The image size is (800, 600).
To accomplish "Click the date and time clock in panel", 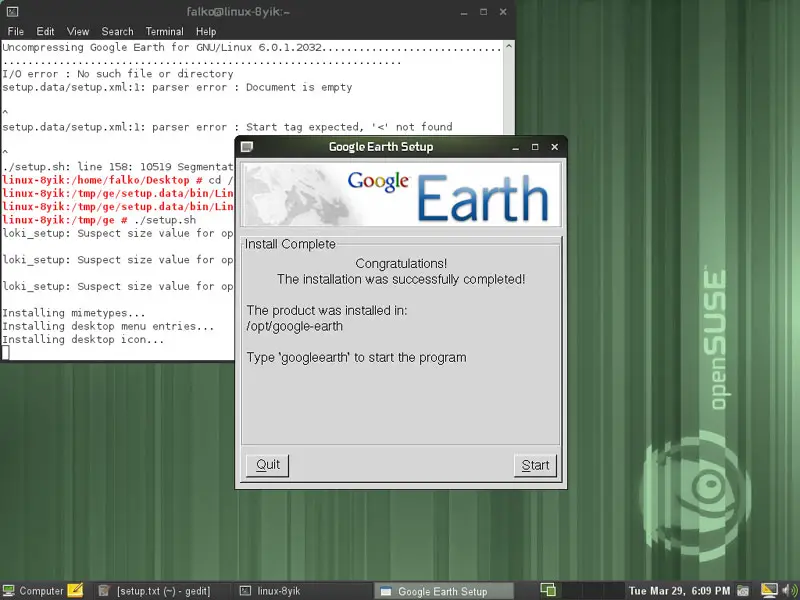I will click(x=679, y=591).
